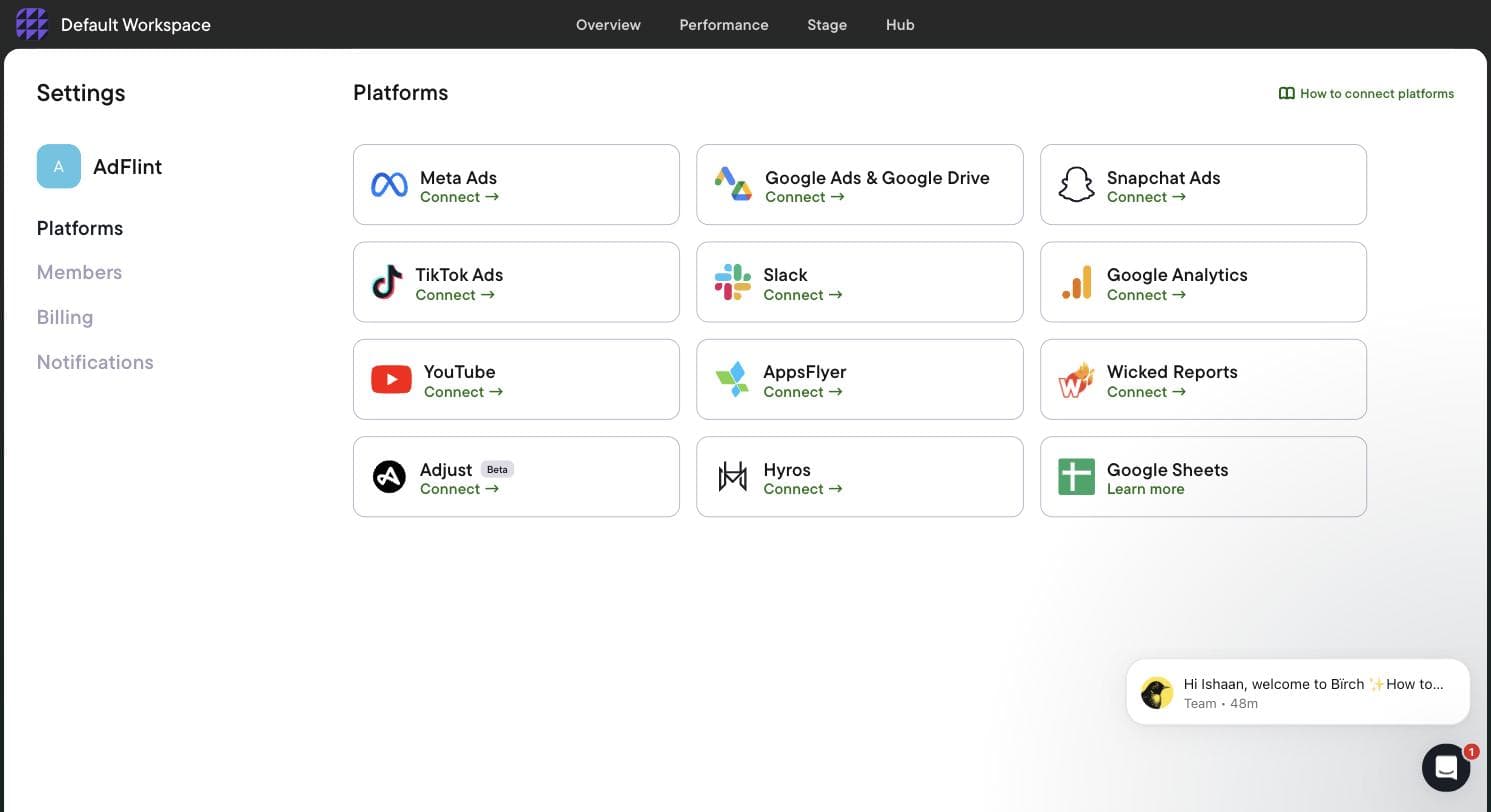
Task: Click the Meta Ads infinity logo icon
Action: click(389, 185)
